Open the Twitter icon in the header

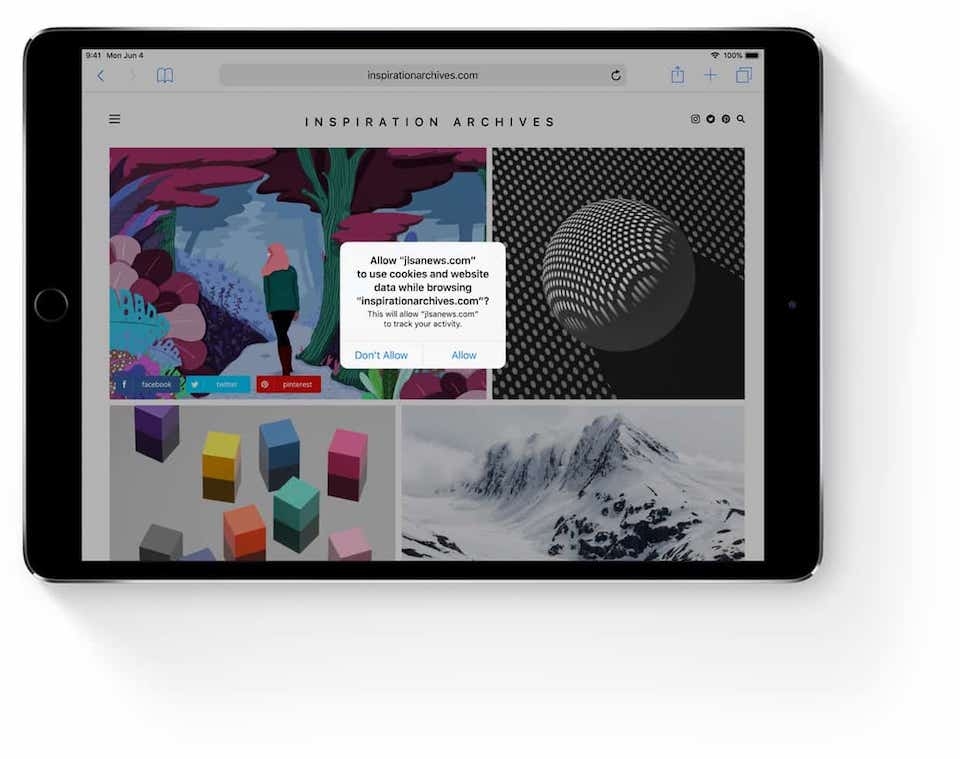710,118
